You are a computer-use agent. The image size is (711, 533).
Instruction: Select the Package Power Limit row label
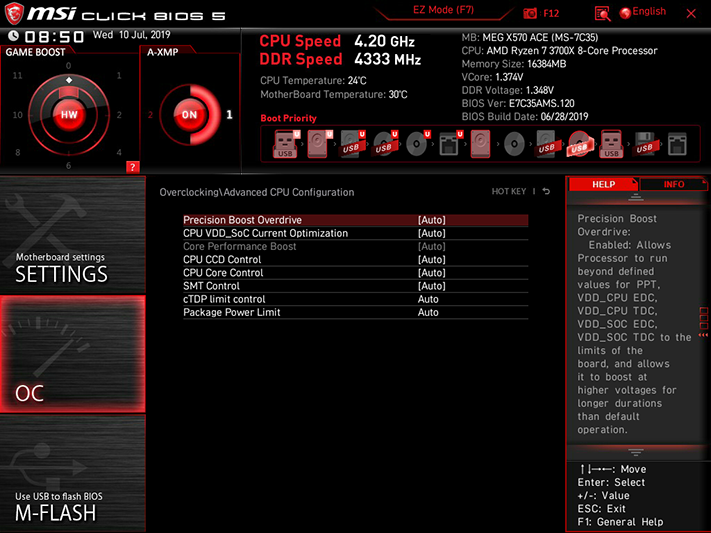232,312
